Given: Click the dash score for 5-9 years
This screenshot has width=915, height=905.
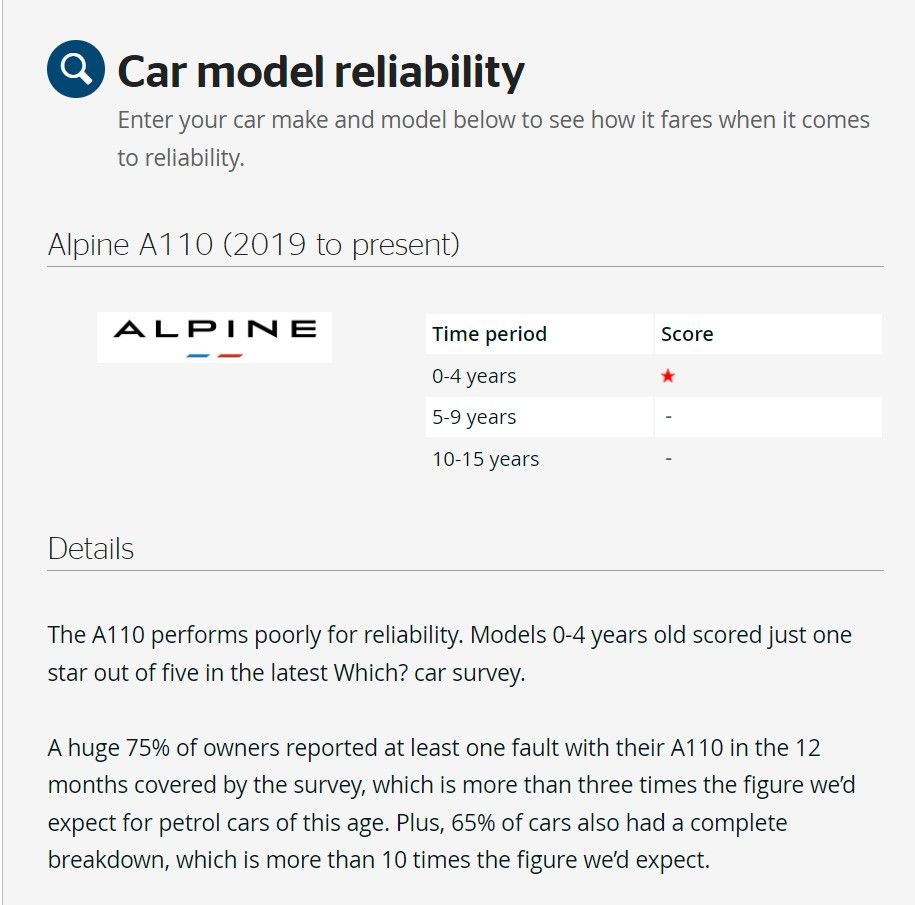Looking at the screenshot, I should (x=668, y=417).
